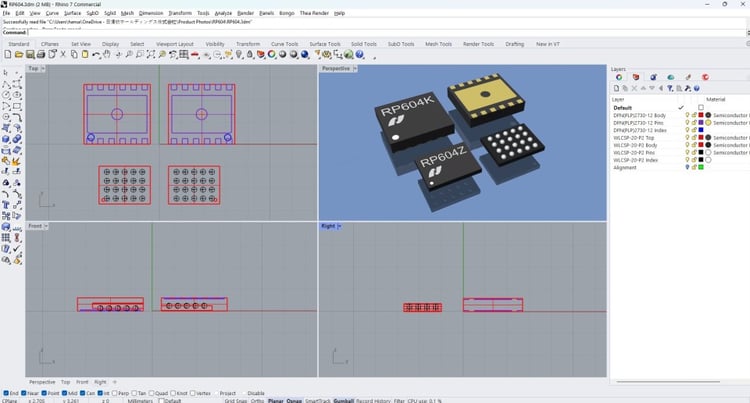Click the green color swatch of Alignment layer
The width and height of the screenshot is (750, 403).
coord(701,167)
